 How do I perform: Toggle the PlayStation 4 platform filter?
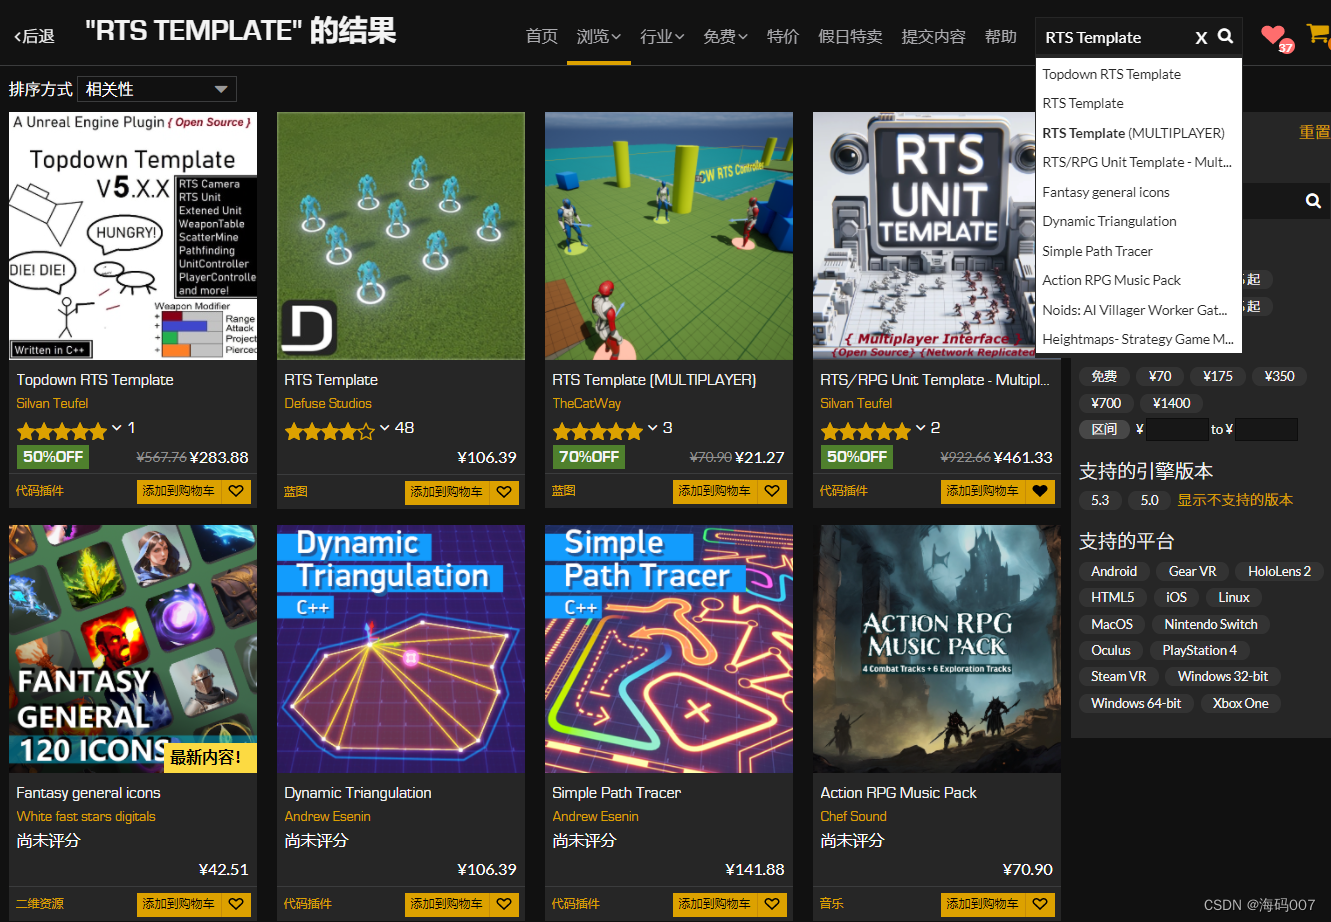tap(1199, 650)
